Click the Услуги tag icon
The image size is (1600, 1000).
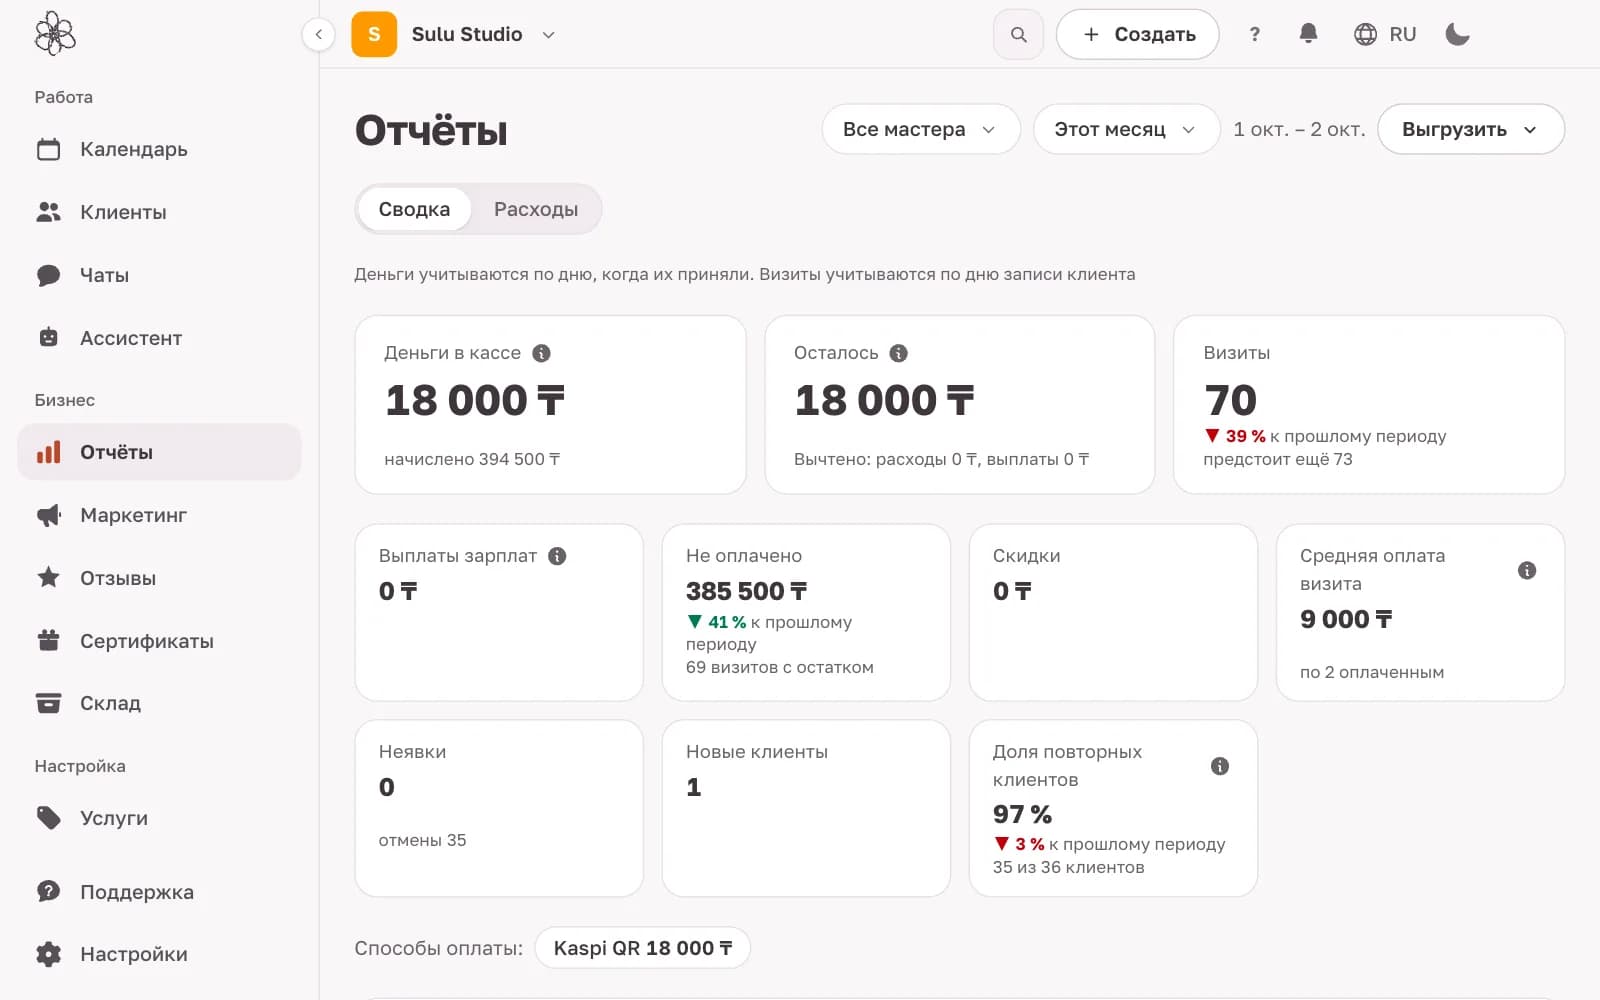[48, 817]
